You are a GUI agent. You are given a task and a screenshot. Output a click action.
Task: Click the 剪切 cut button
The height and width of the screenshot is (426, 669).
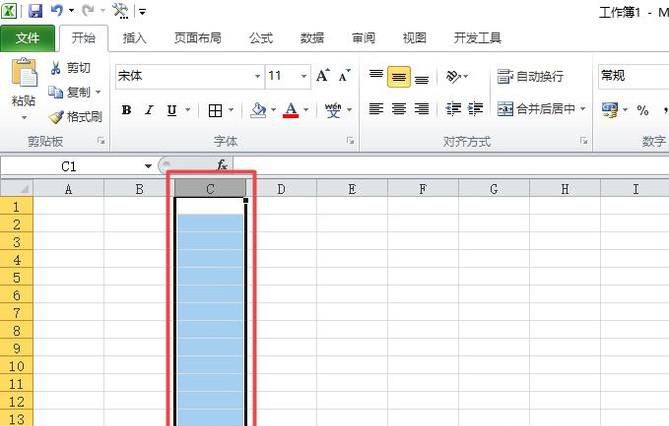71,68
